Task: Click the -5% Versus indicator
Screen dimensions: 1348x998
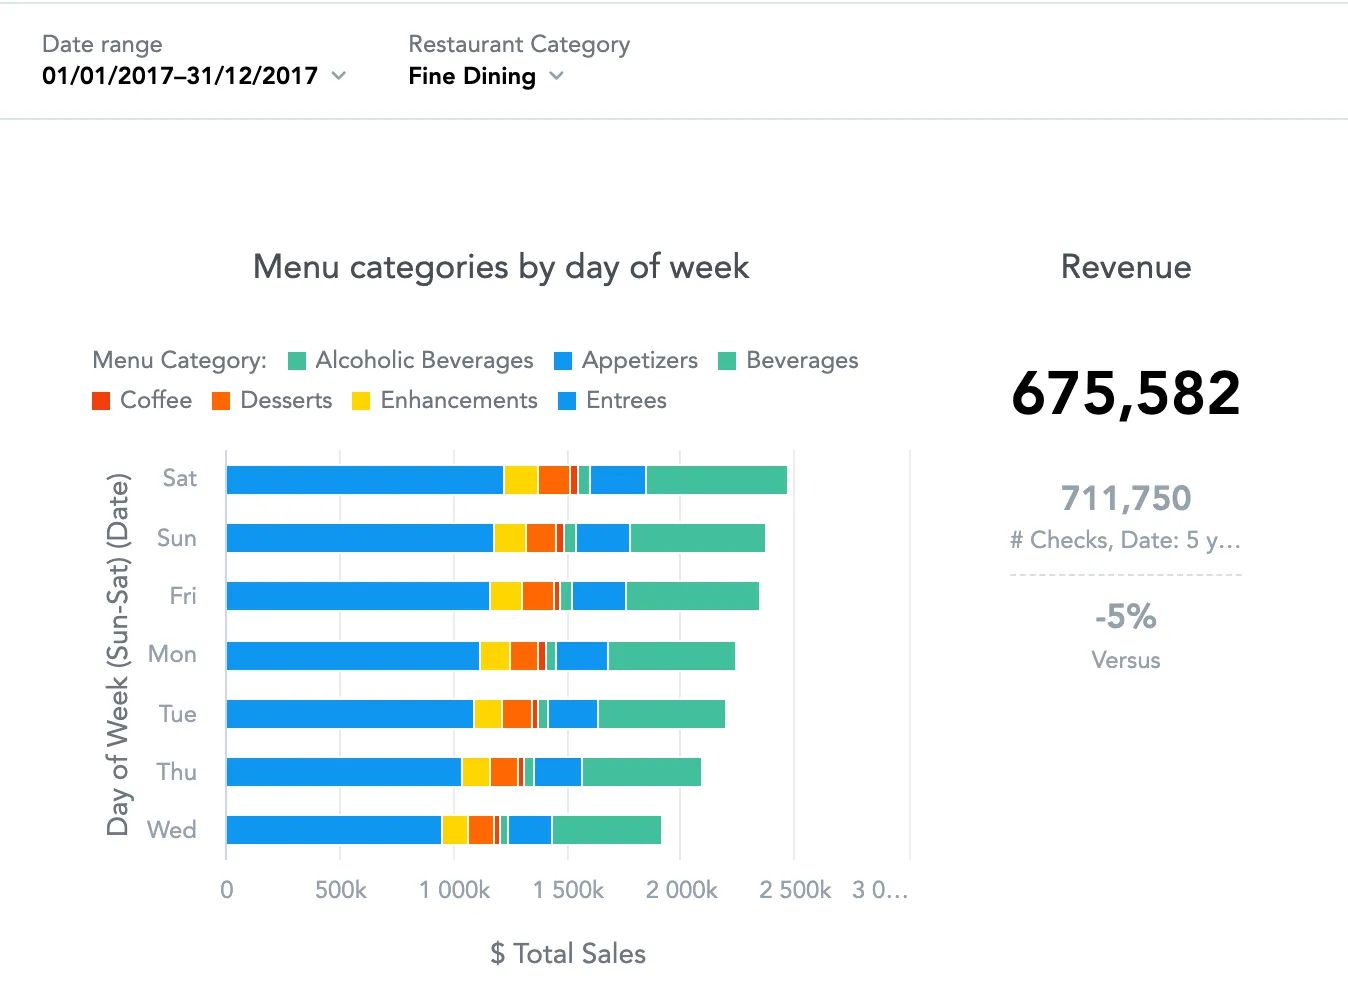Action: click(1125, 617)
